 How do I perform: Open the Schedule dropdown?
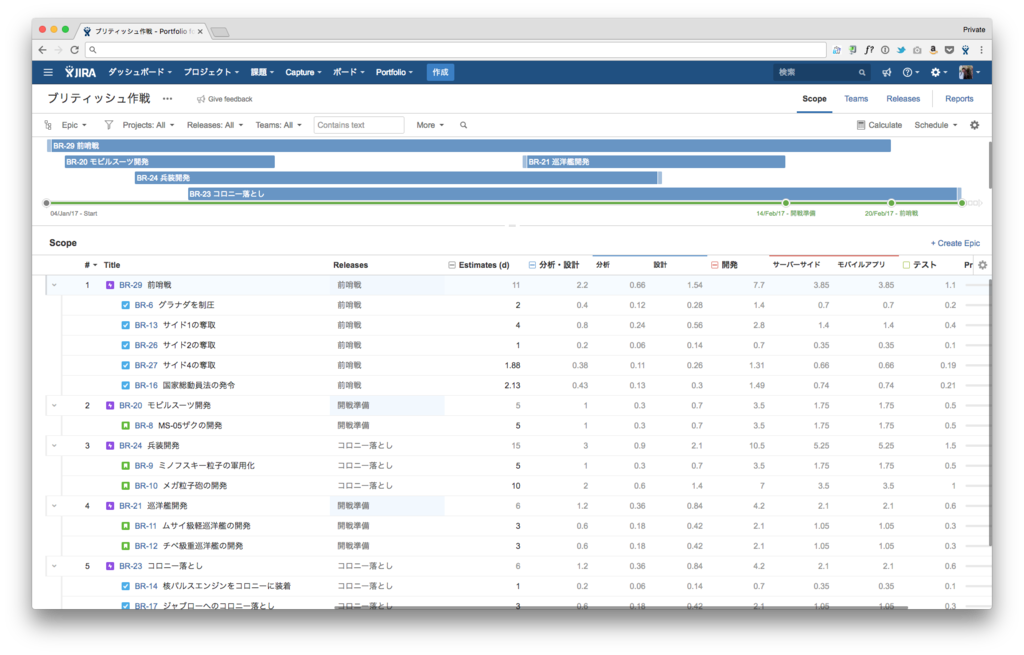[x=935, y=125]
